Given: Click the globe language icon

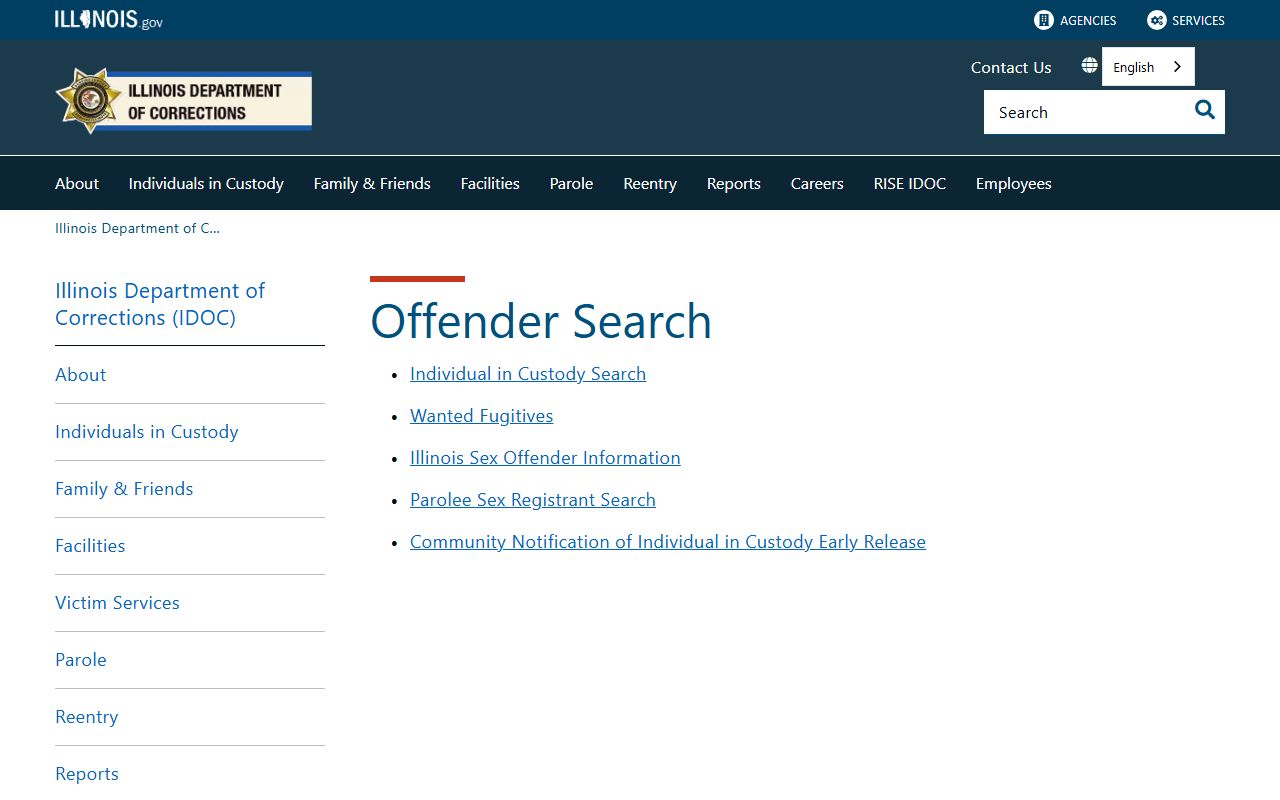Looking at the screenshot, I should pyautogui.click(x=1090, y=66).
